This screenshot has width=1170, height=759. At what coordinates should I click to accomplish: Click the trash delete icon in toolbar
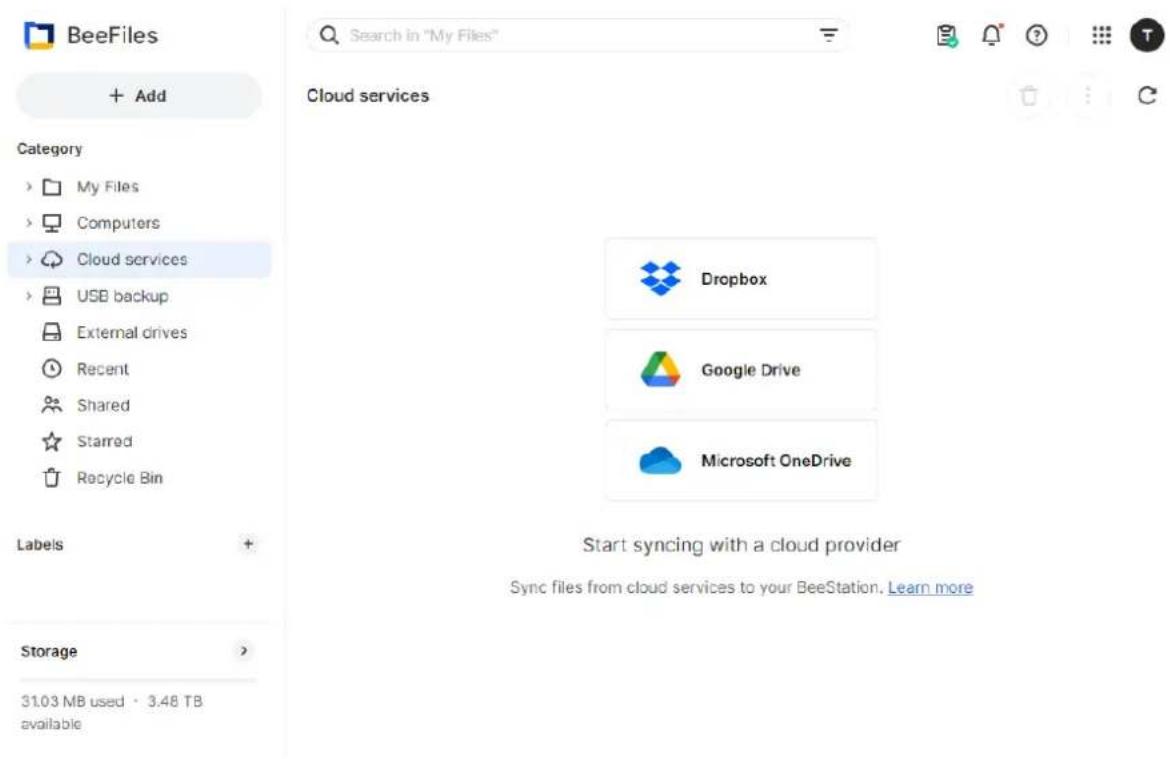pos(1029,96)
